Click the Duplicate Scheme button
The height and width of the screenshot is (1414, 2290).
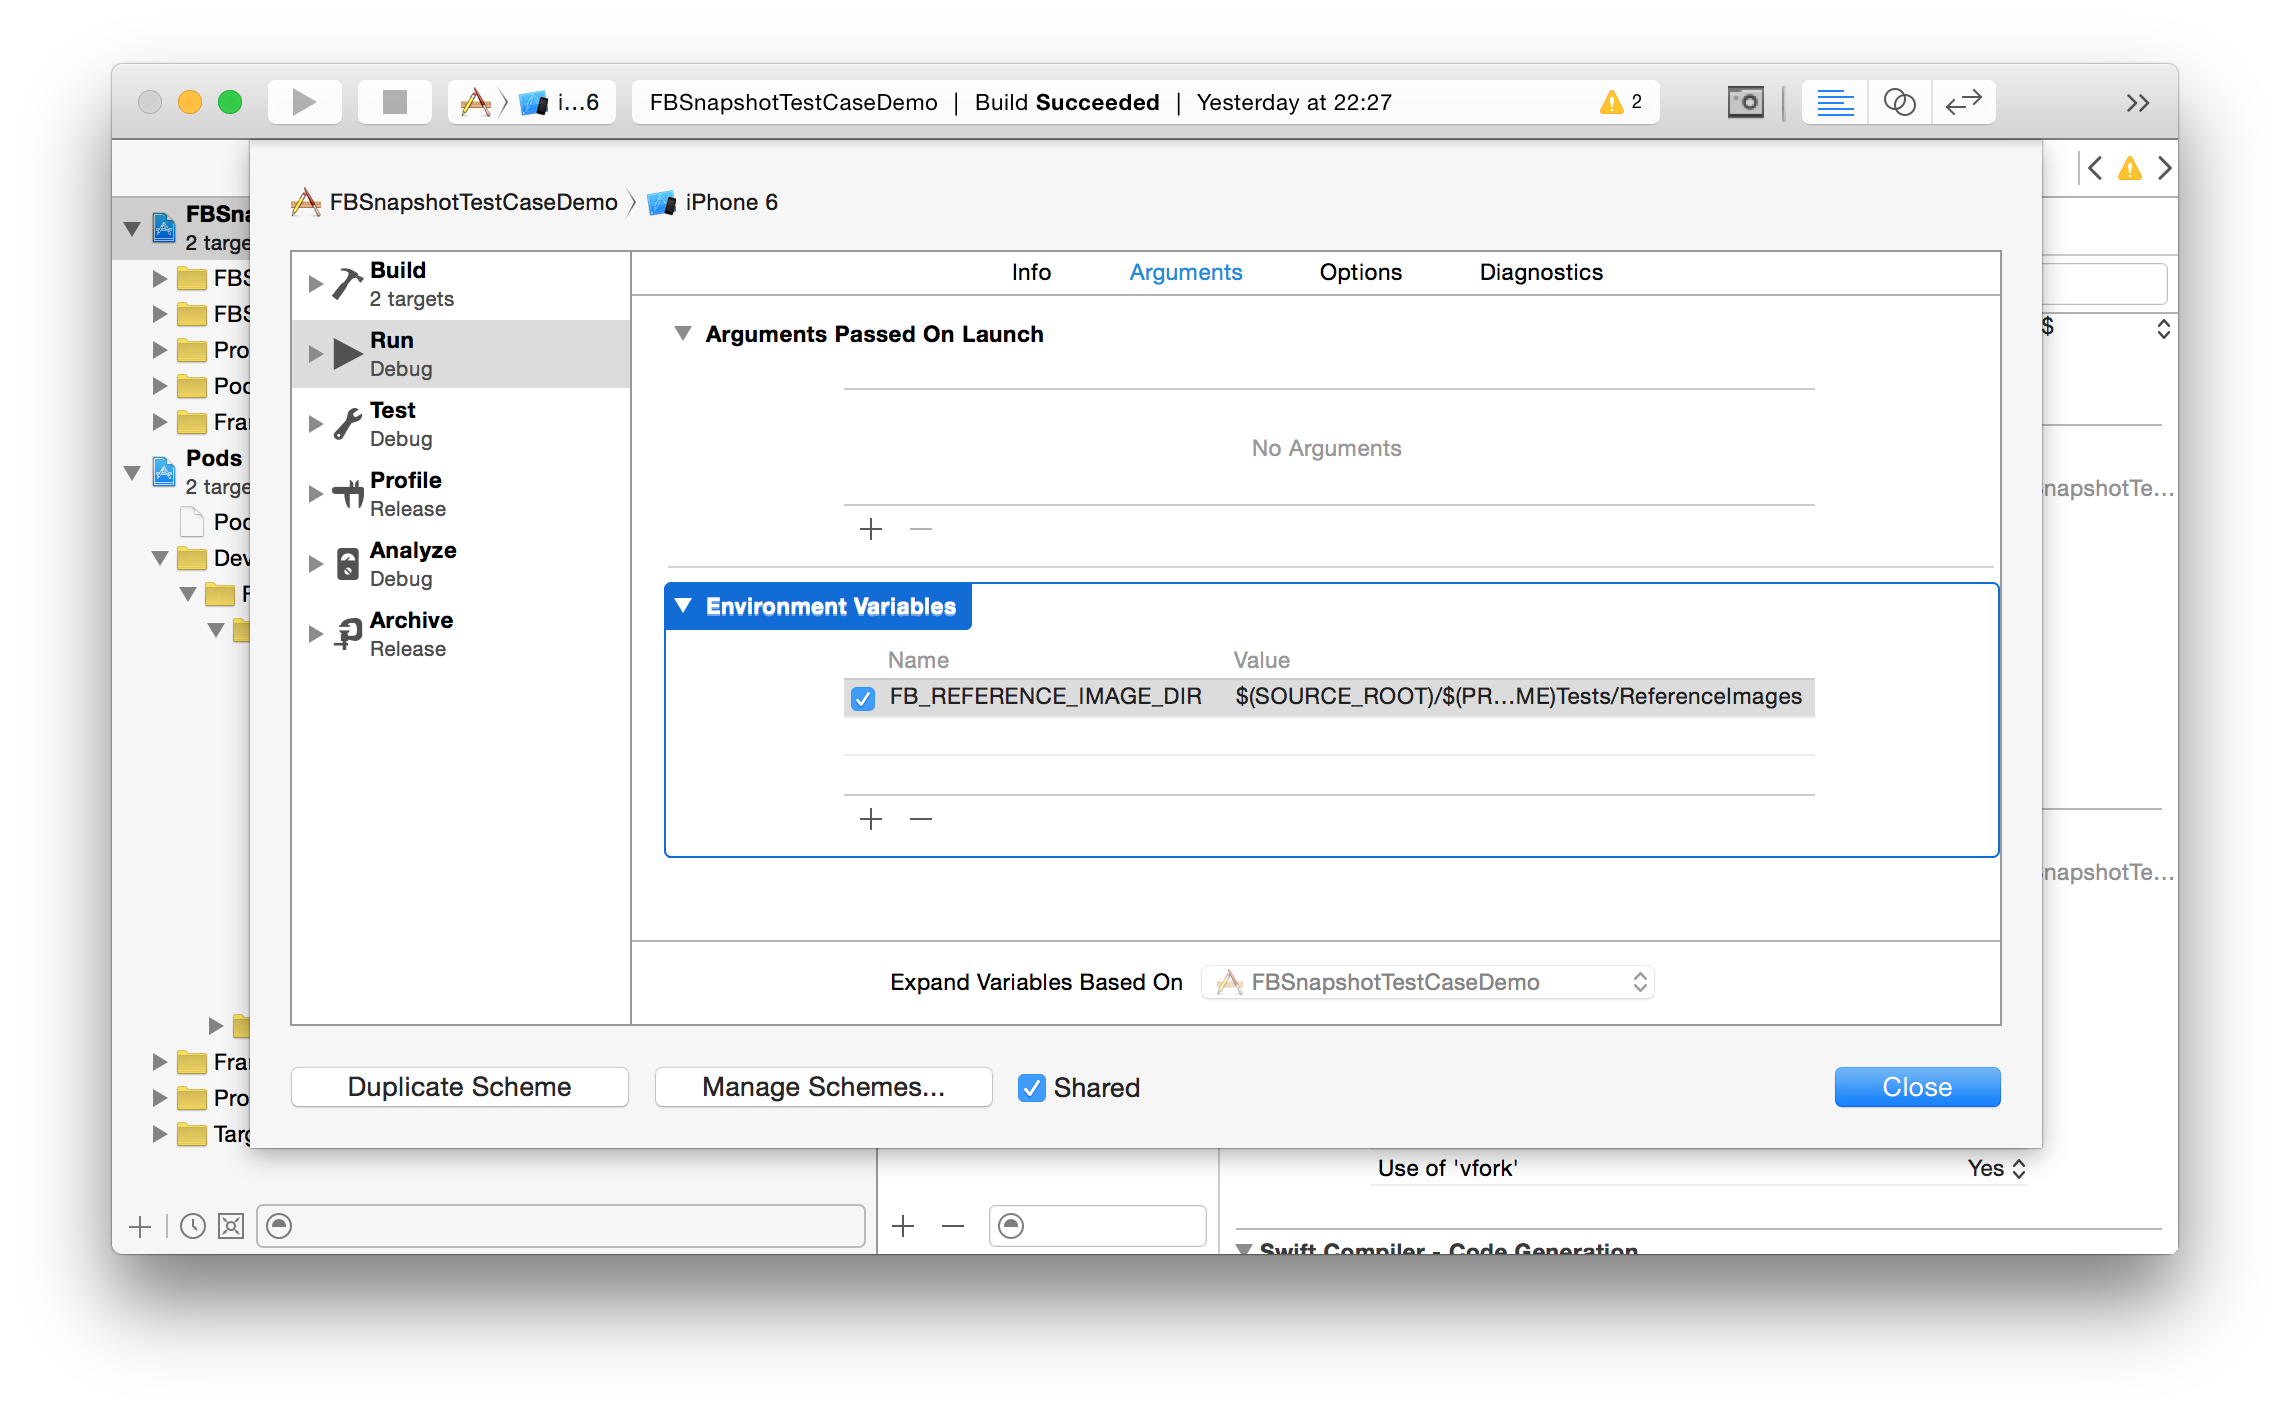460,1087
